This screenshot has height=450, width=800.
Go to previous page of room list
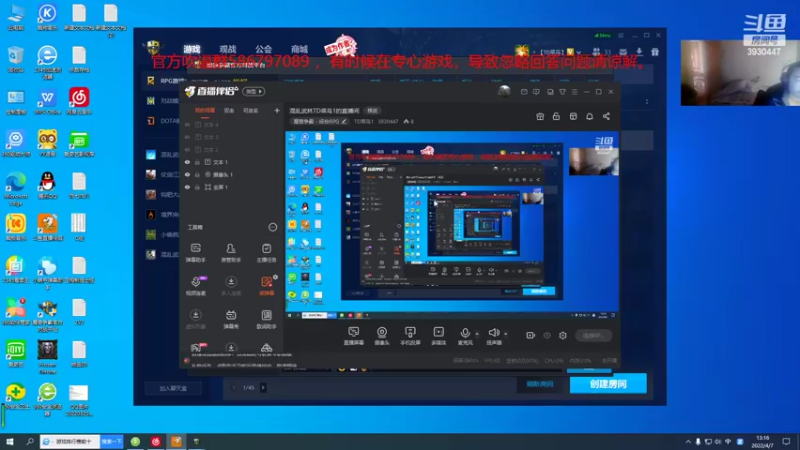pyautogui.click(x=234, y=388)
